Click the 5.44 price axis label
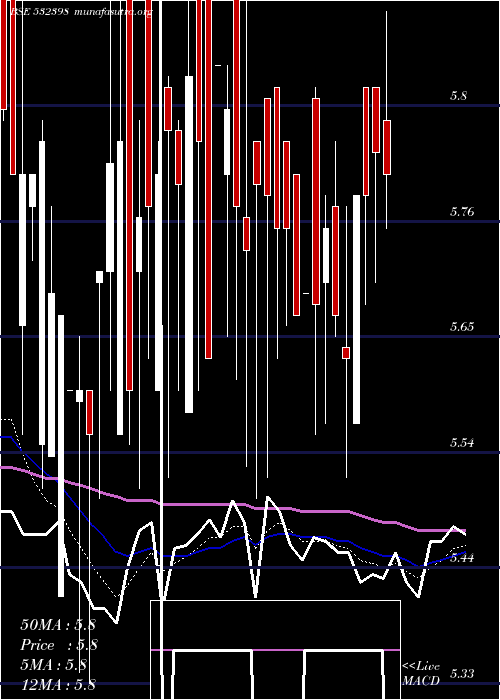 click(x=462, y=557)
